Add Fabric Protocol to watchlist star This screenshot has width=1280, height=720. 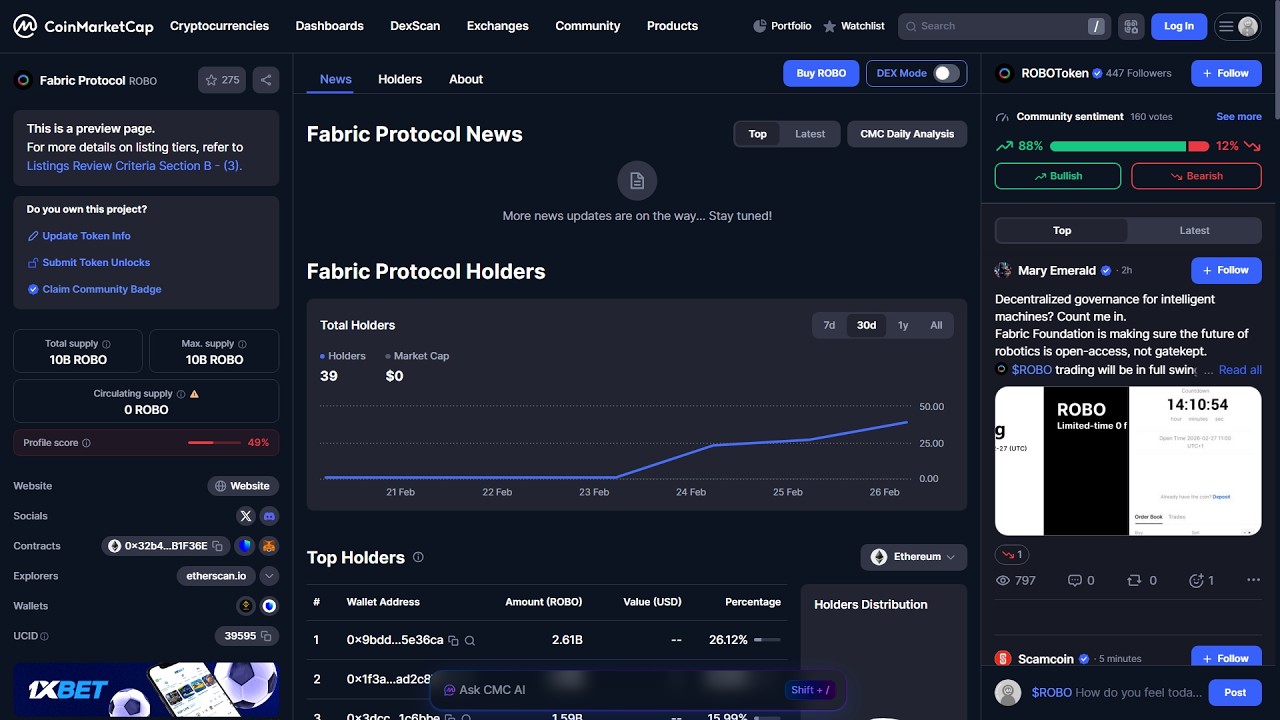222,80
